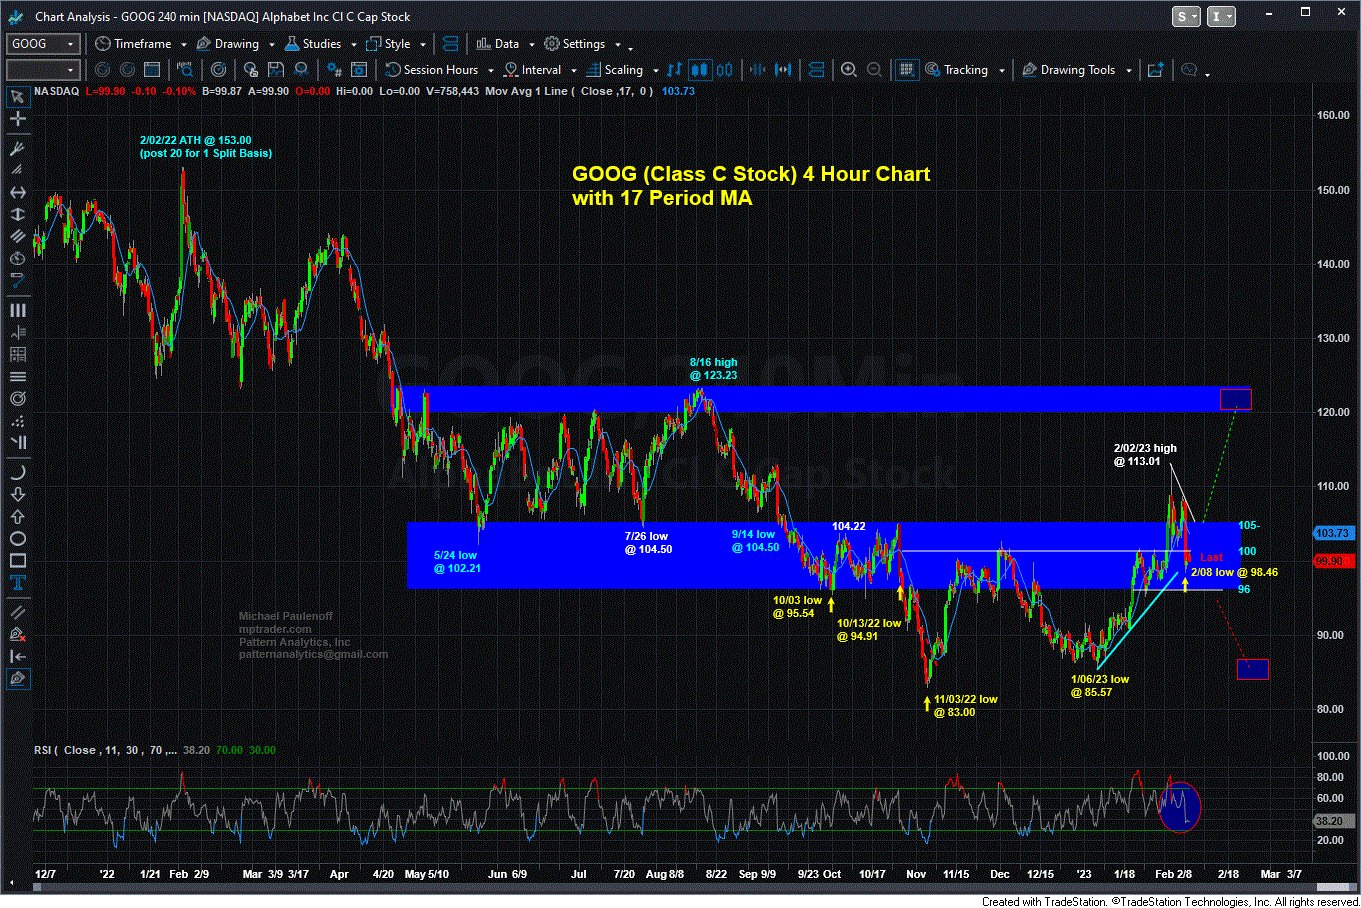This screenshot has height=908, width=1361.
Task: Open the Data menu
Action: pos(505,44)
